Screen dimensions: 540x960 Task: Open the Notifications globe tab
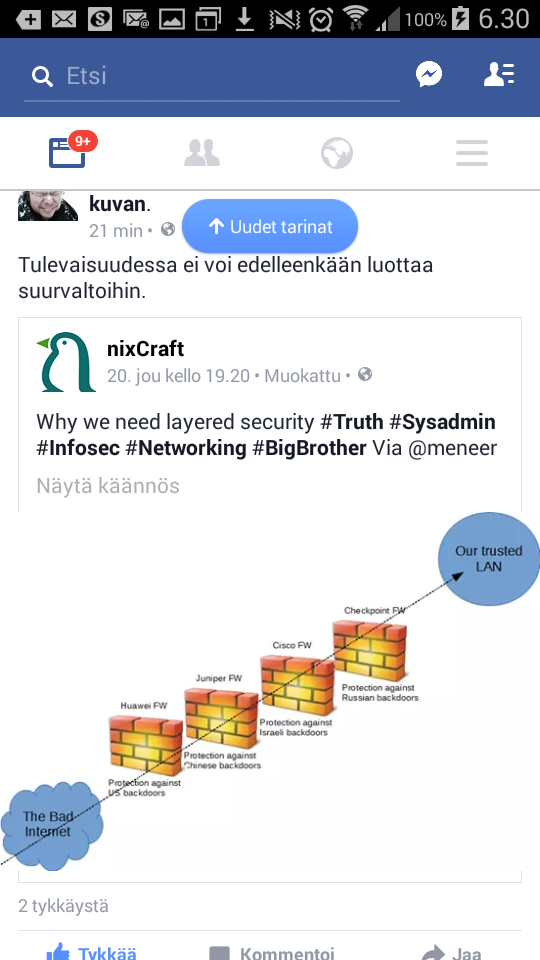[x=337, y=153]
